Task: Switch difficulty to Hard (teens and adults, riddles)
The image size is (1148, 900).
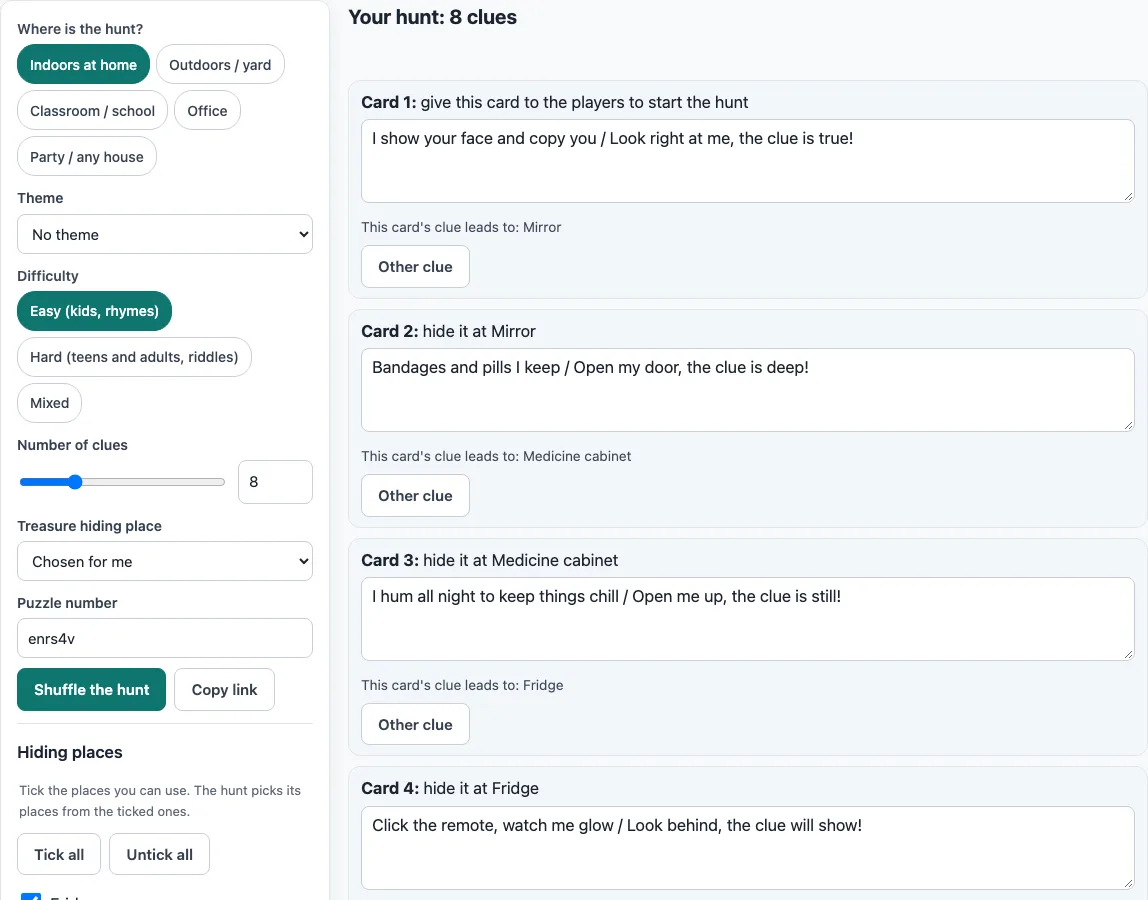Action: pos(134,357)
